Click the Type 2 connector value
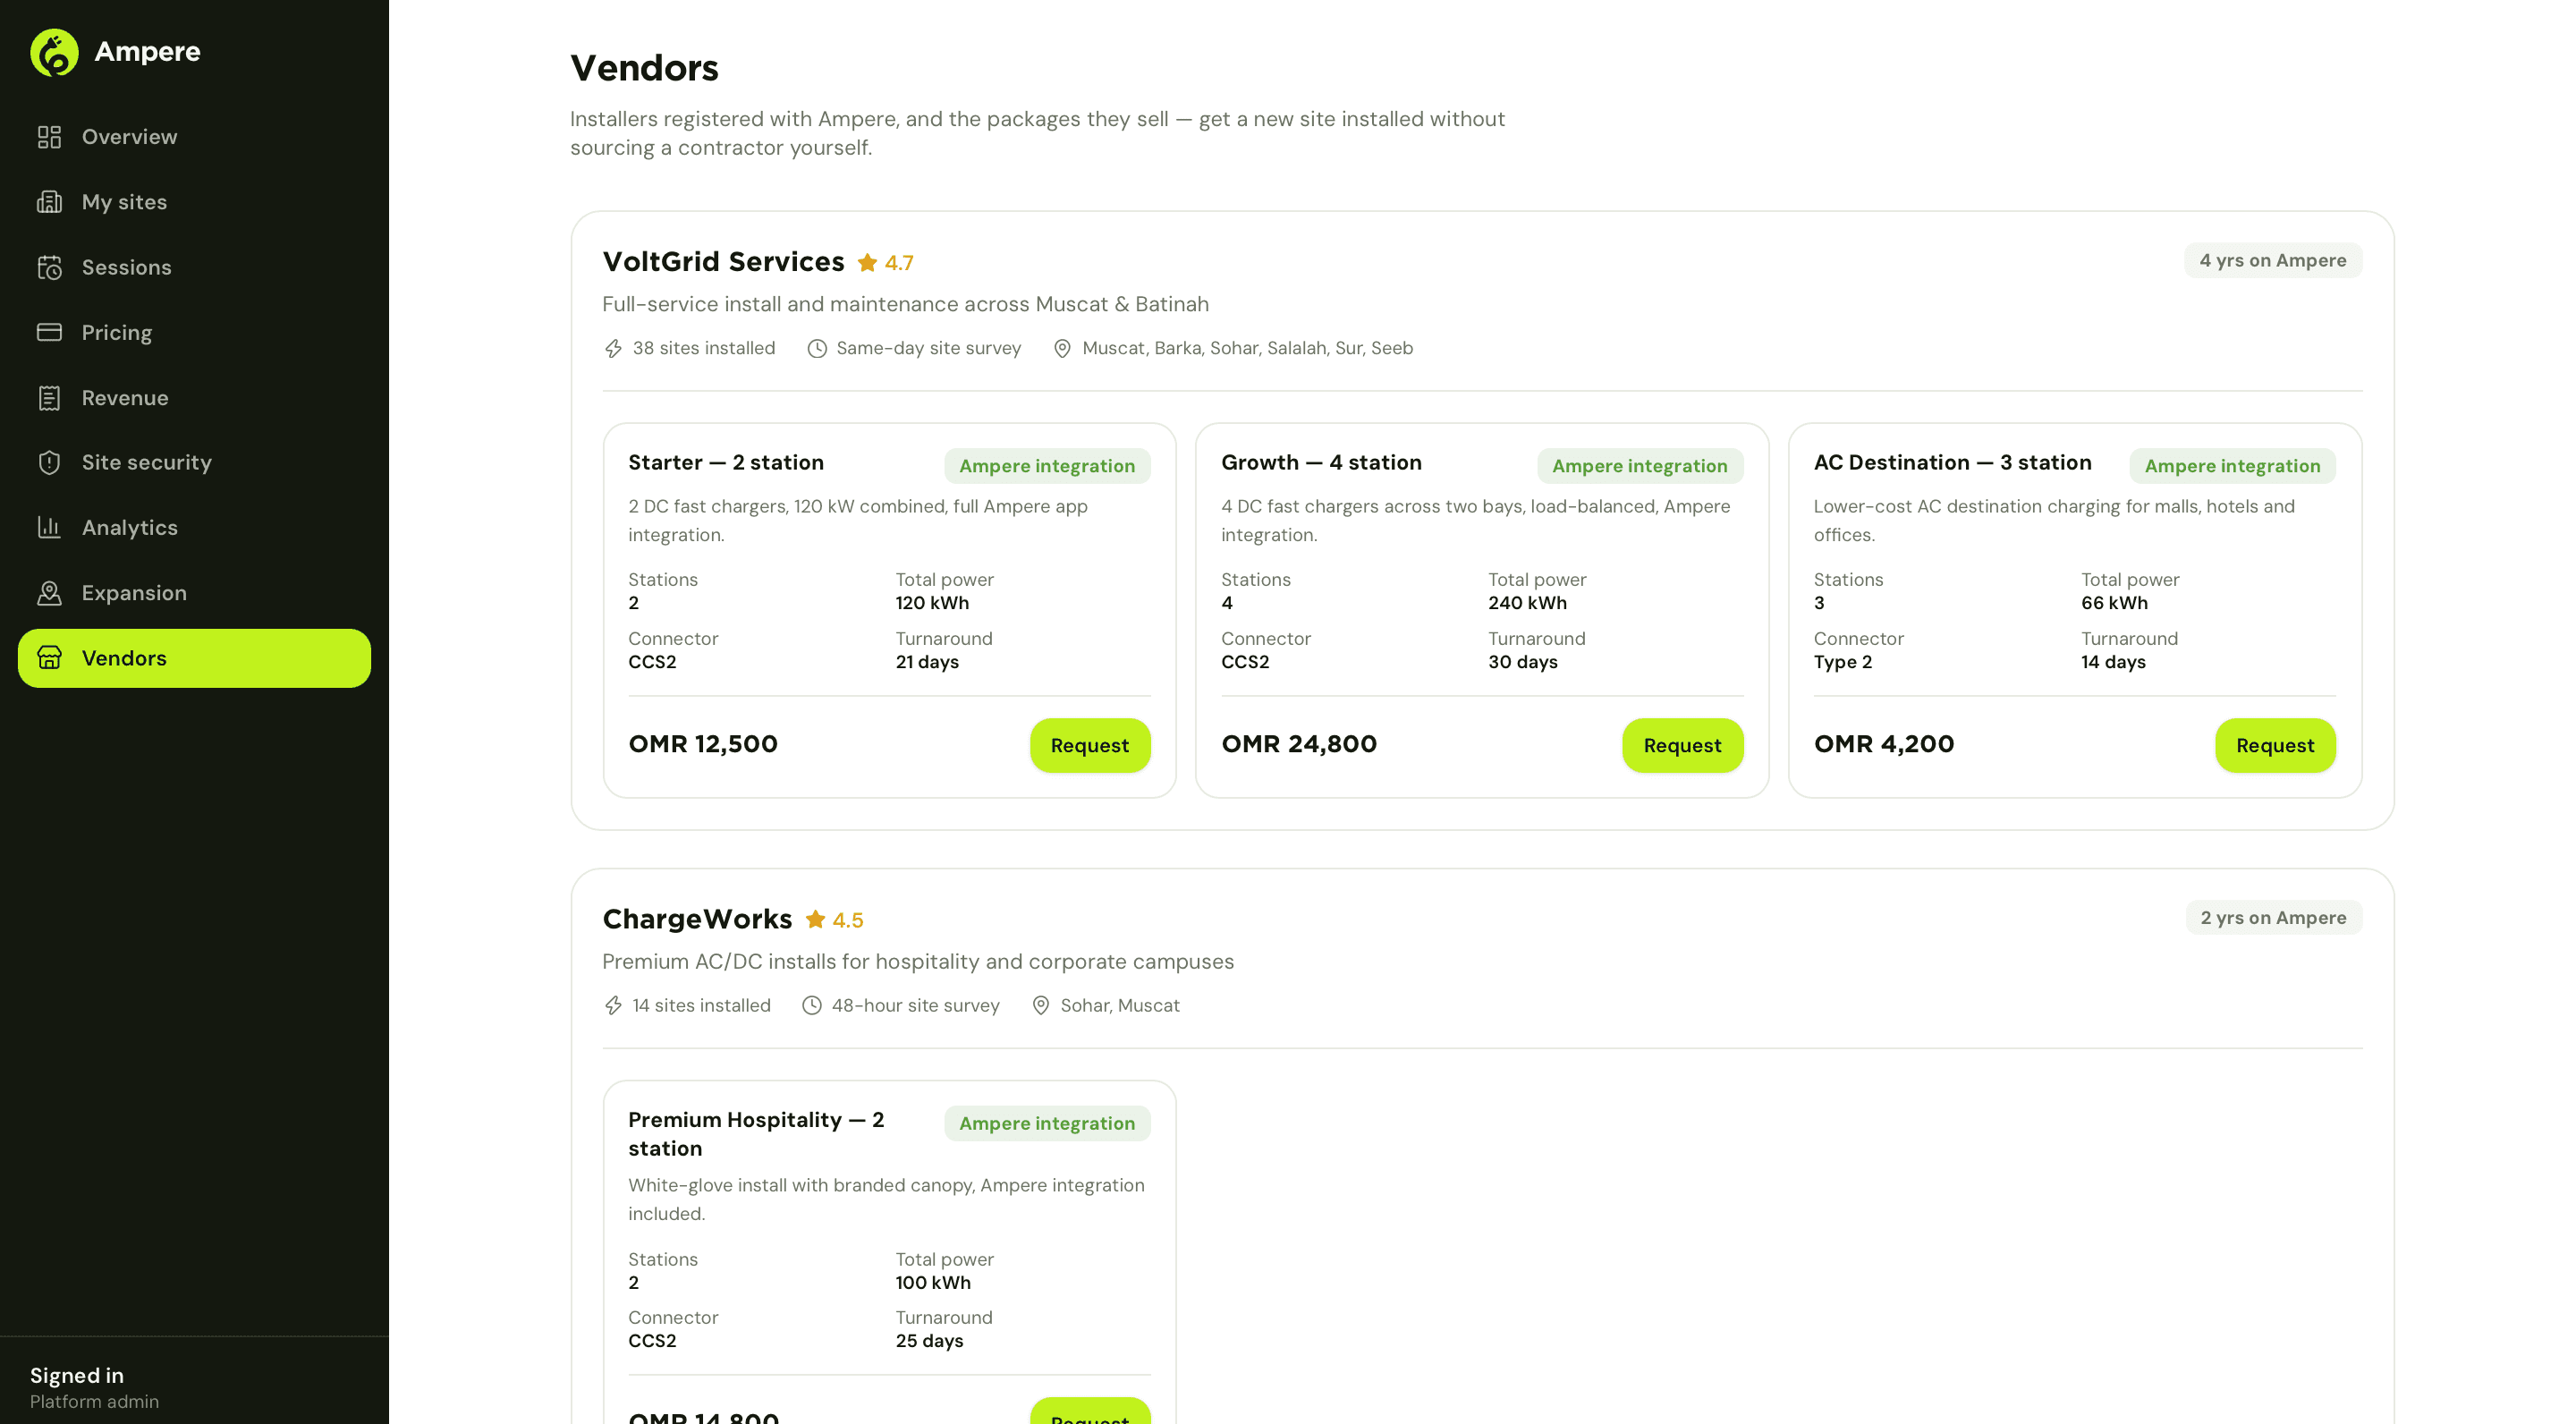Viewport: 2576px width, 1424px height. (x=1842, y=662)
